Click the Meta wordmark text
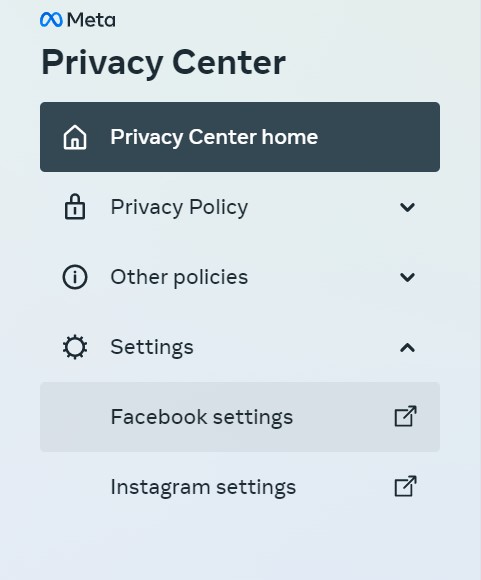Screen dimensions: 481x580 91,20
